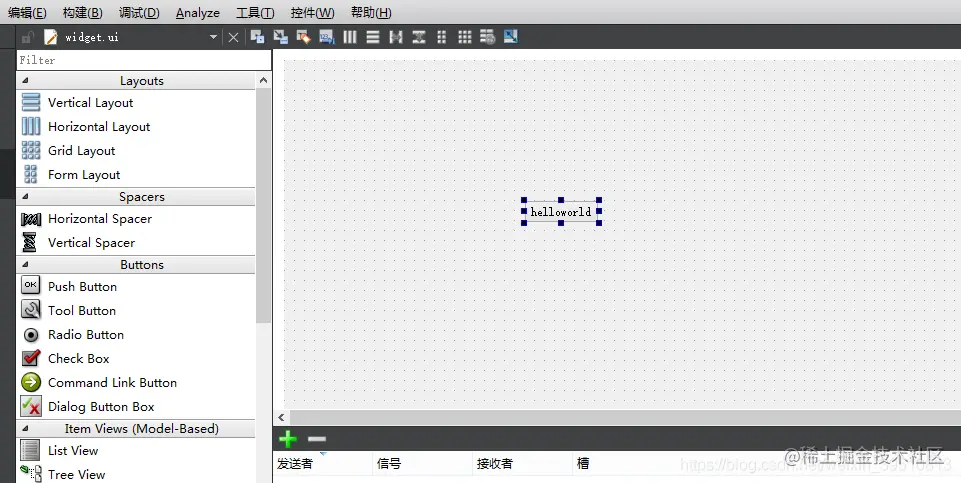This screenshot has width=961, height=483.
Task: Select the Check Box widget icon
Action: (x=31, y=358)
